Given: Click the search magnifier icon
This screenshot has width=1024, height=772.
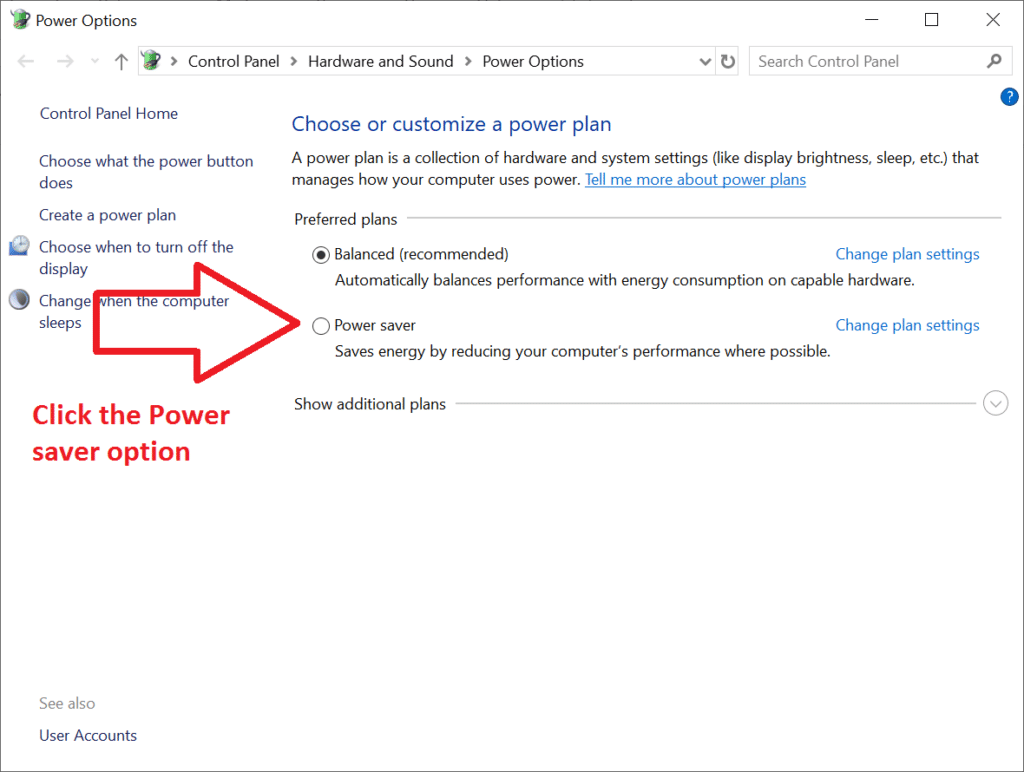Looking at the screenshot, I should click(993, 61).
